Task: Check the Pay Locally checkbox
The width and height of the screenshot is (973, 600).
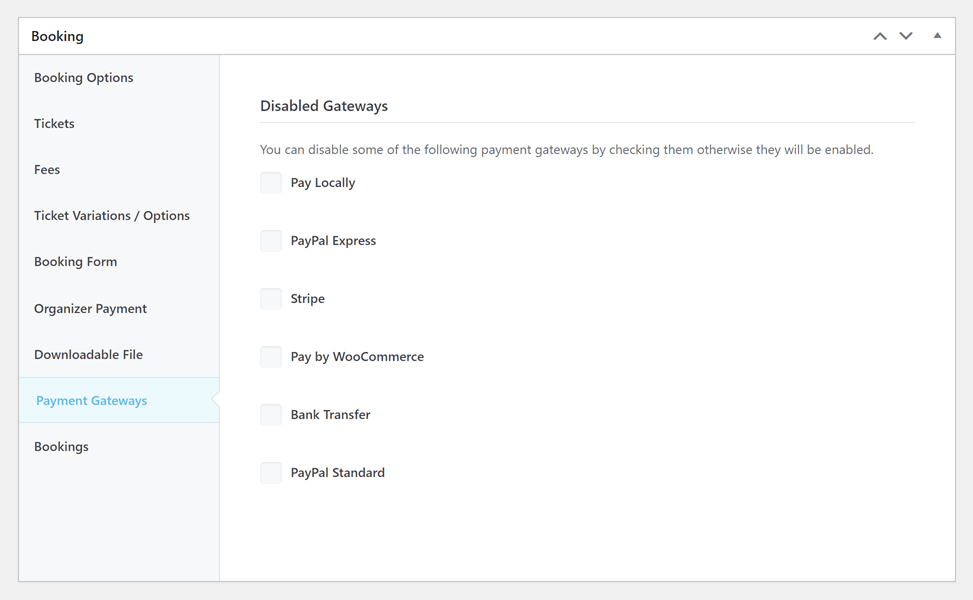Action: point(271,183)
